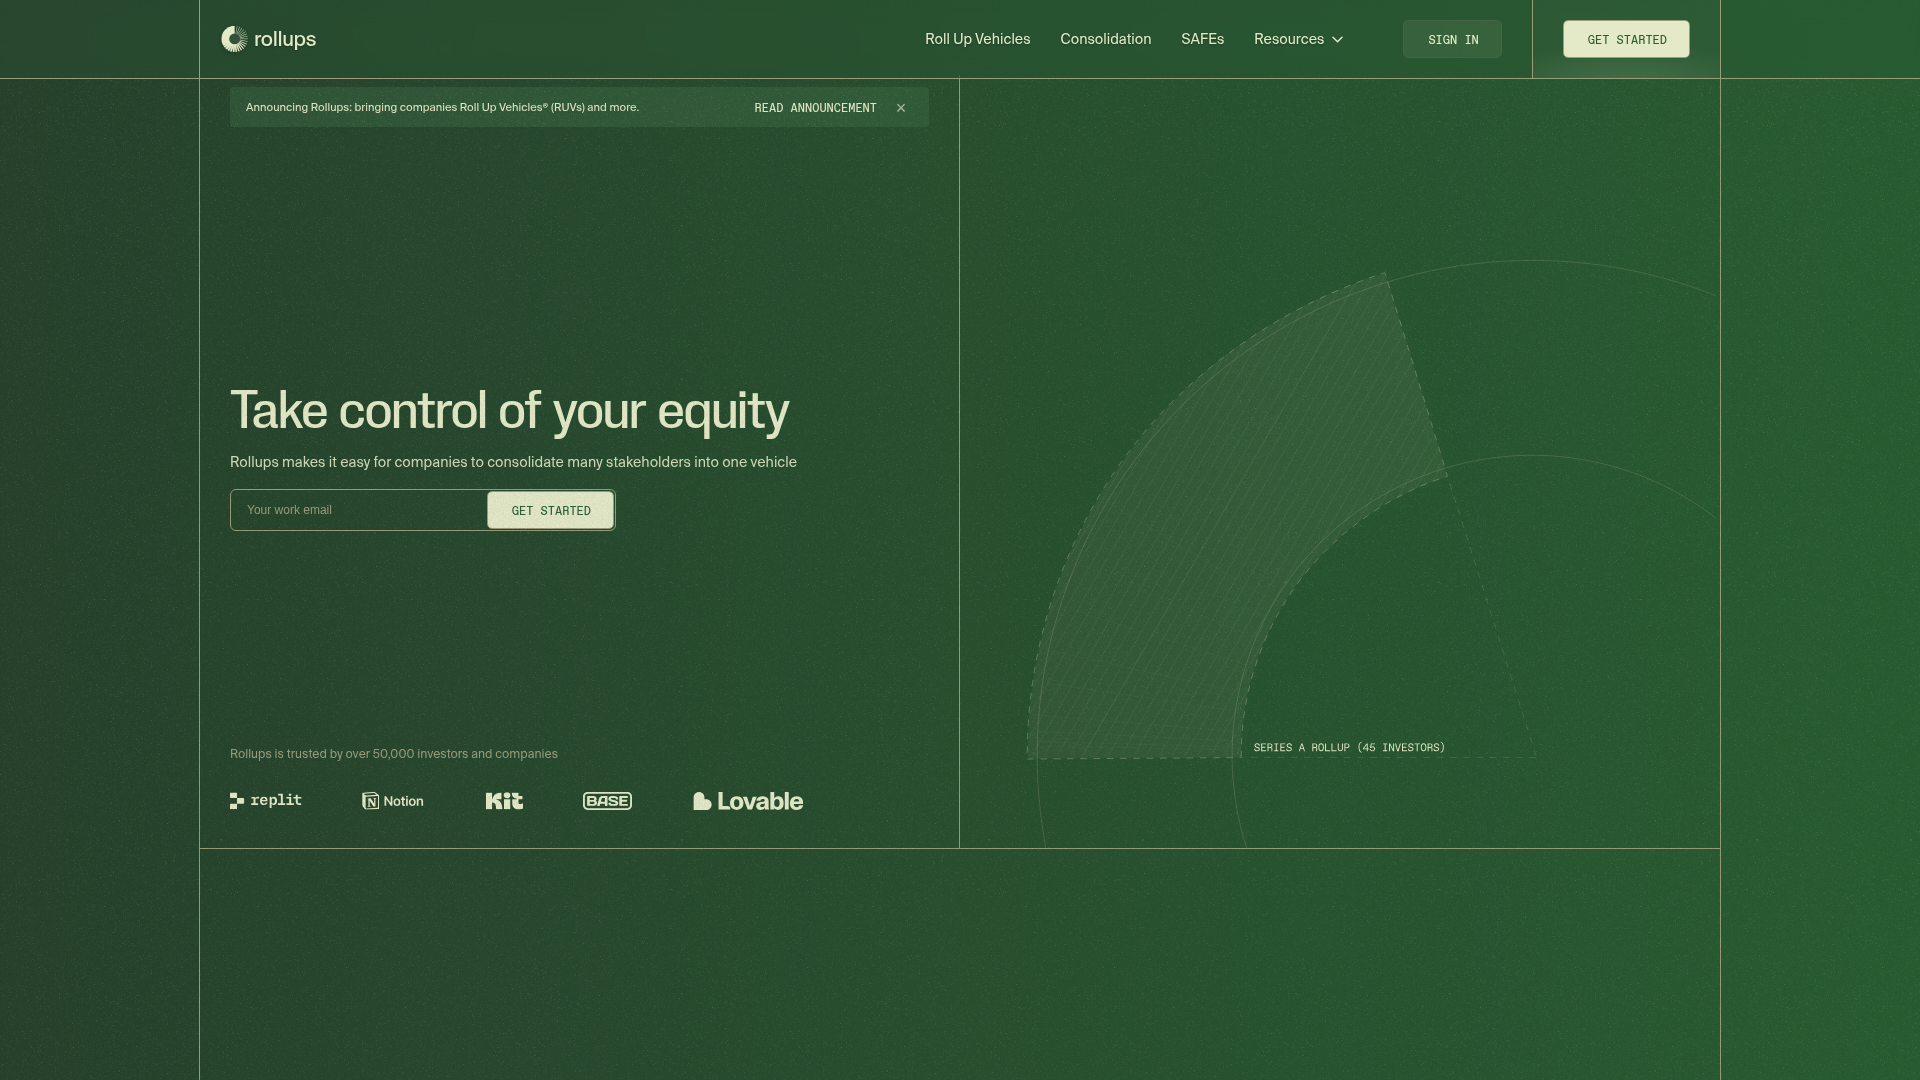The width and height of the screenshot is (1920, 1080).
Task: Click the Lovable logo
Action: (748, 801)
